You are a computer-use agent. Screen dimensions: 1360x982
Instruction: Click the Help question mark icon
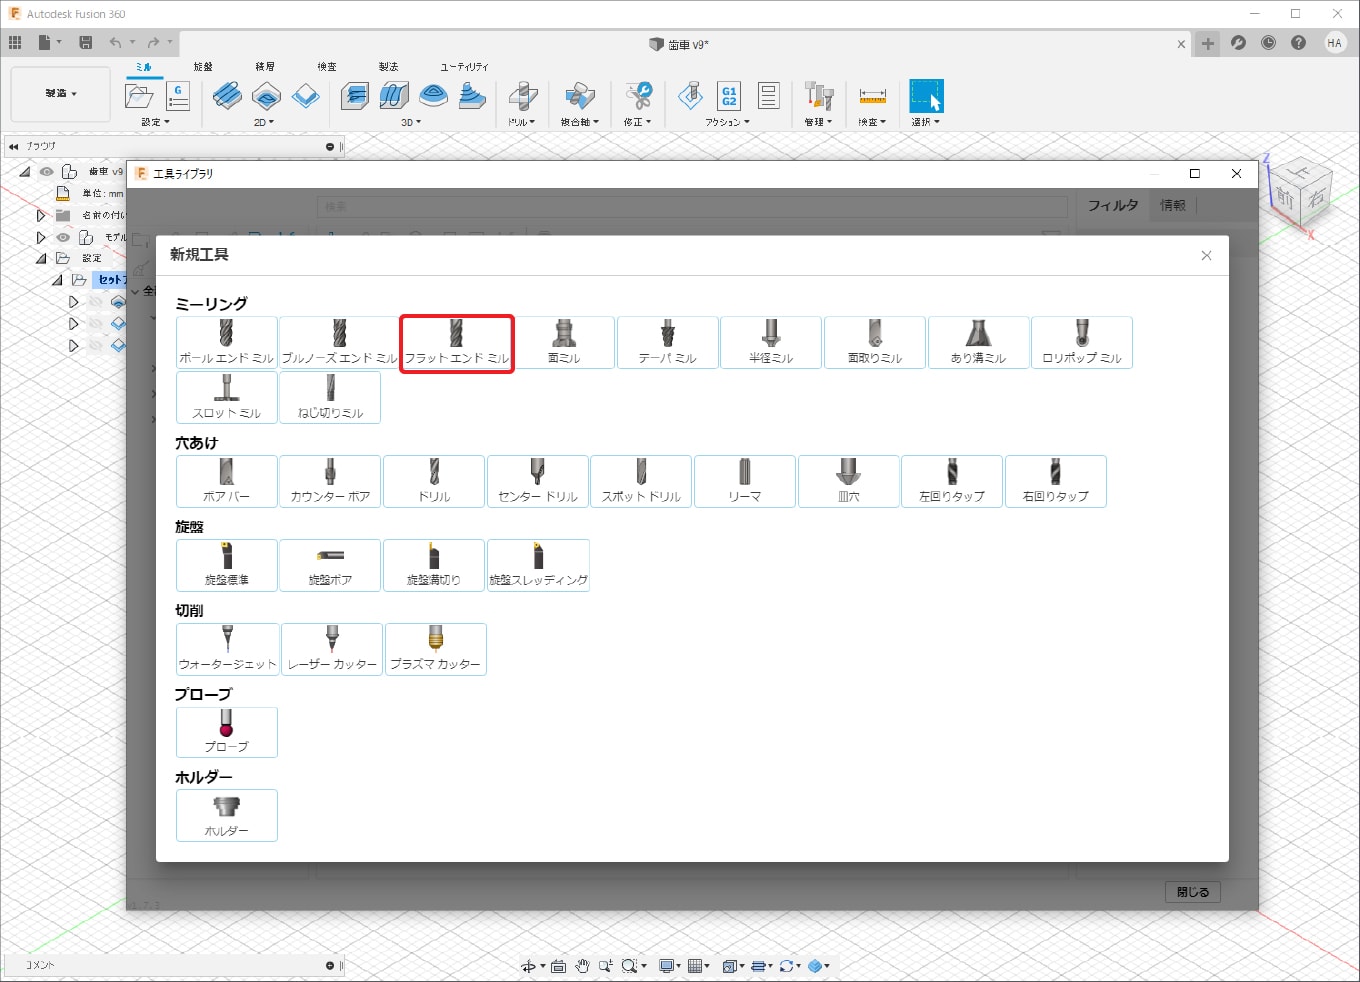pyautogui.click(x=1298, y=43)
